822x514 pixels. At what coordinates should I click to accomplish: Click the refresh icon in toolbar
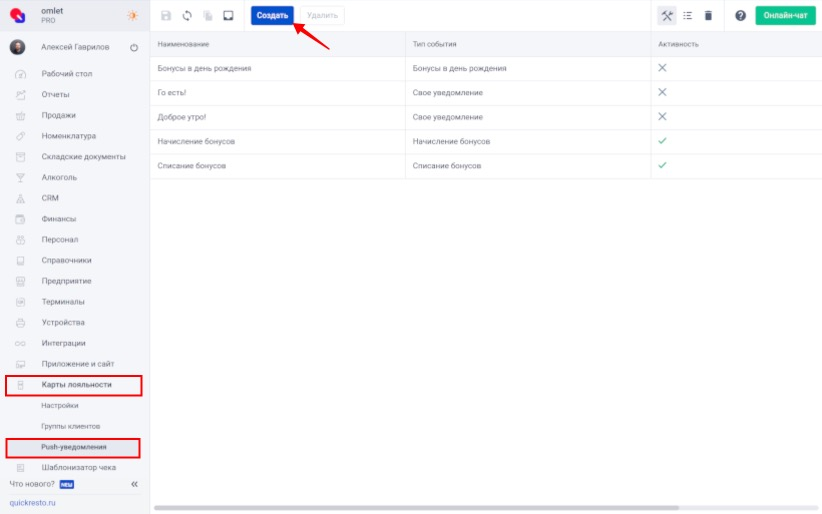click(187, 16)
